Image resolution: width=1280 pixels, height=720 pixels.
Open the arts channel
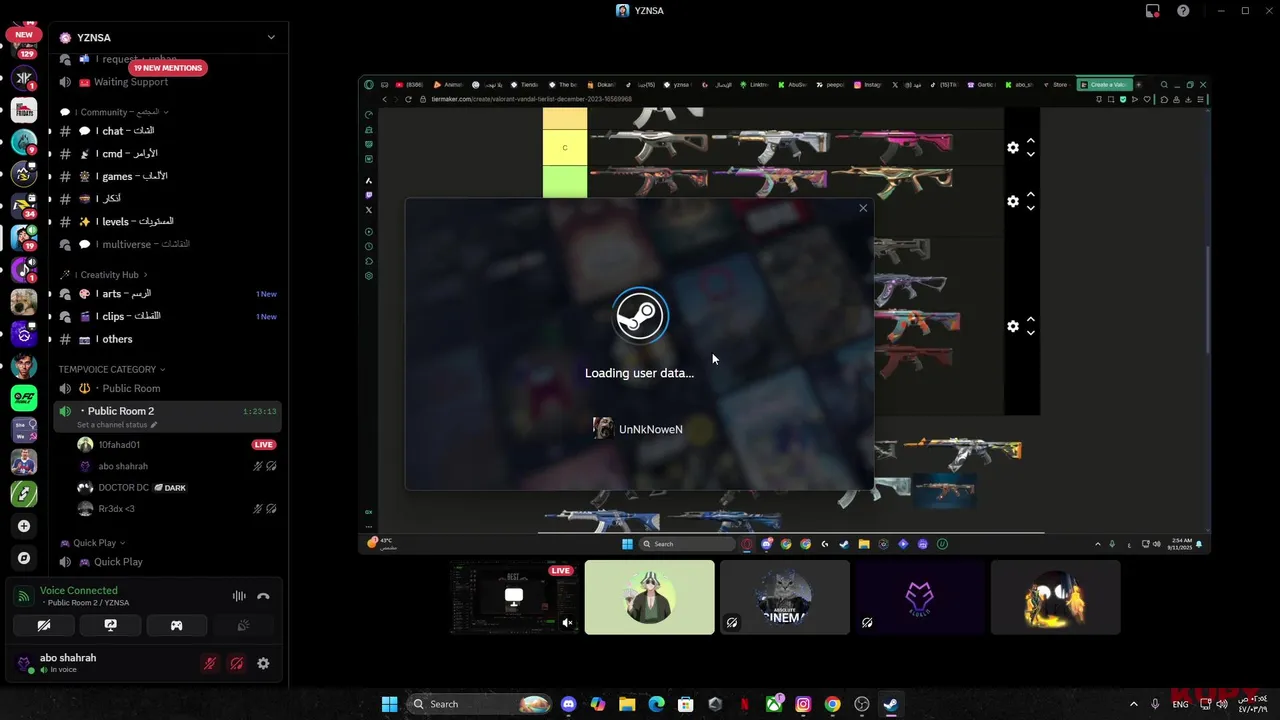click(166, 294)
